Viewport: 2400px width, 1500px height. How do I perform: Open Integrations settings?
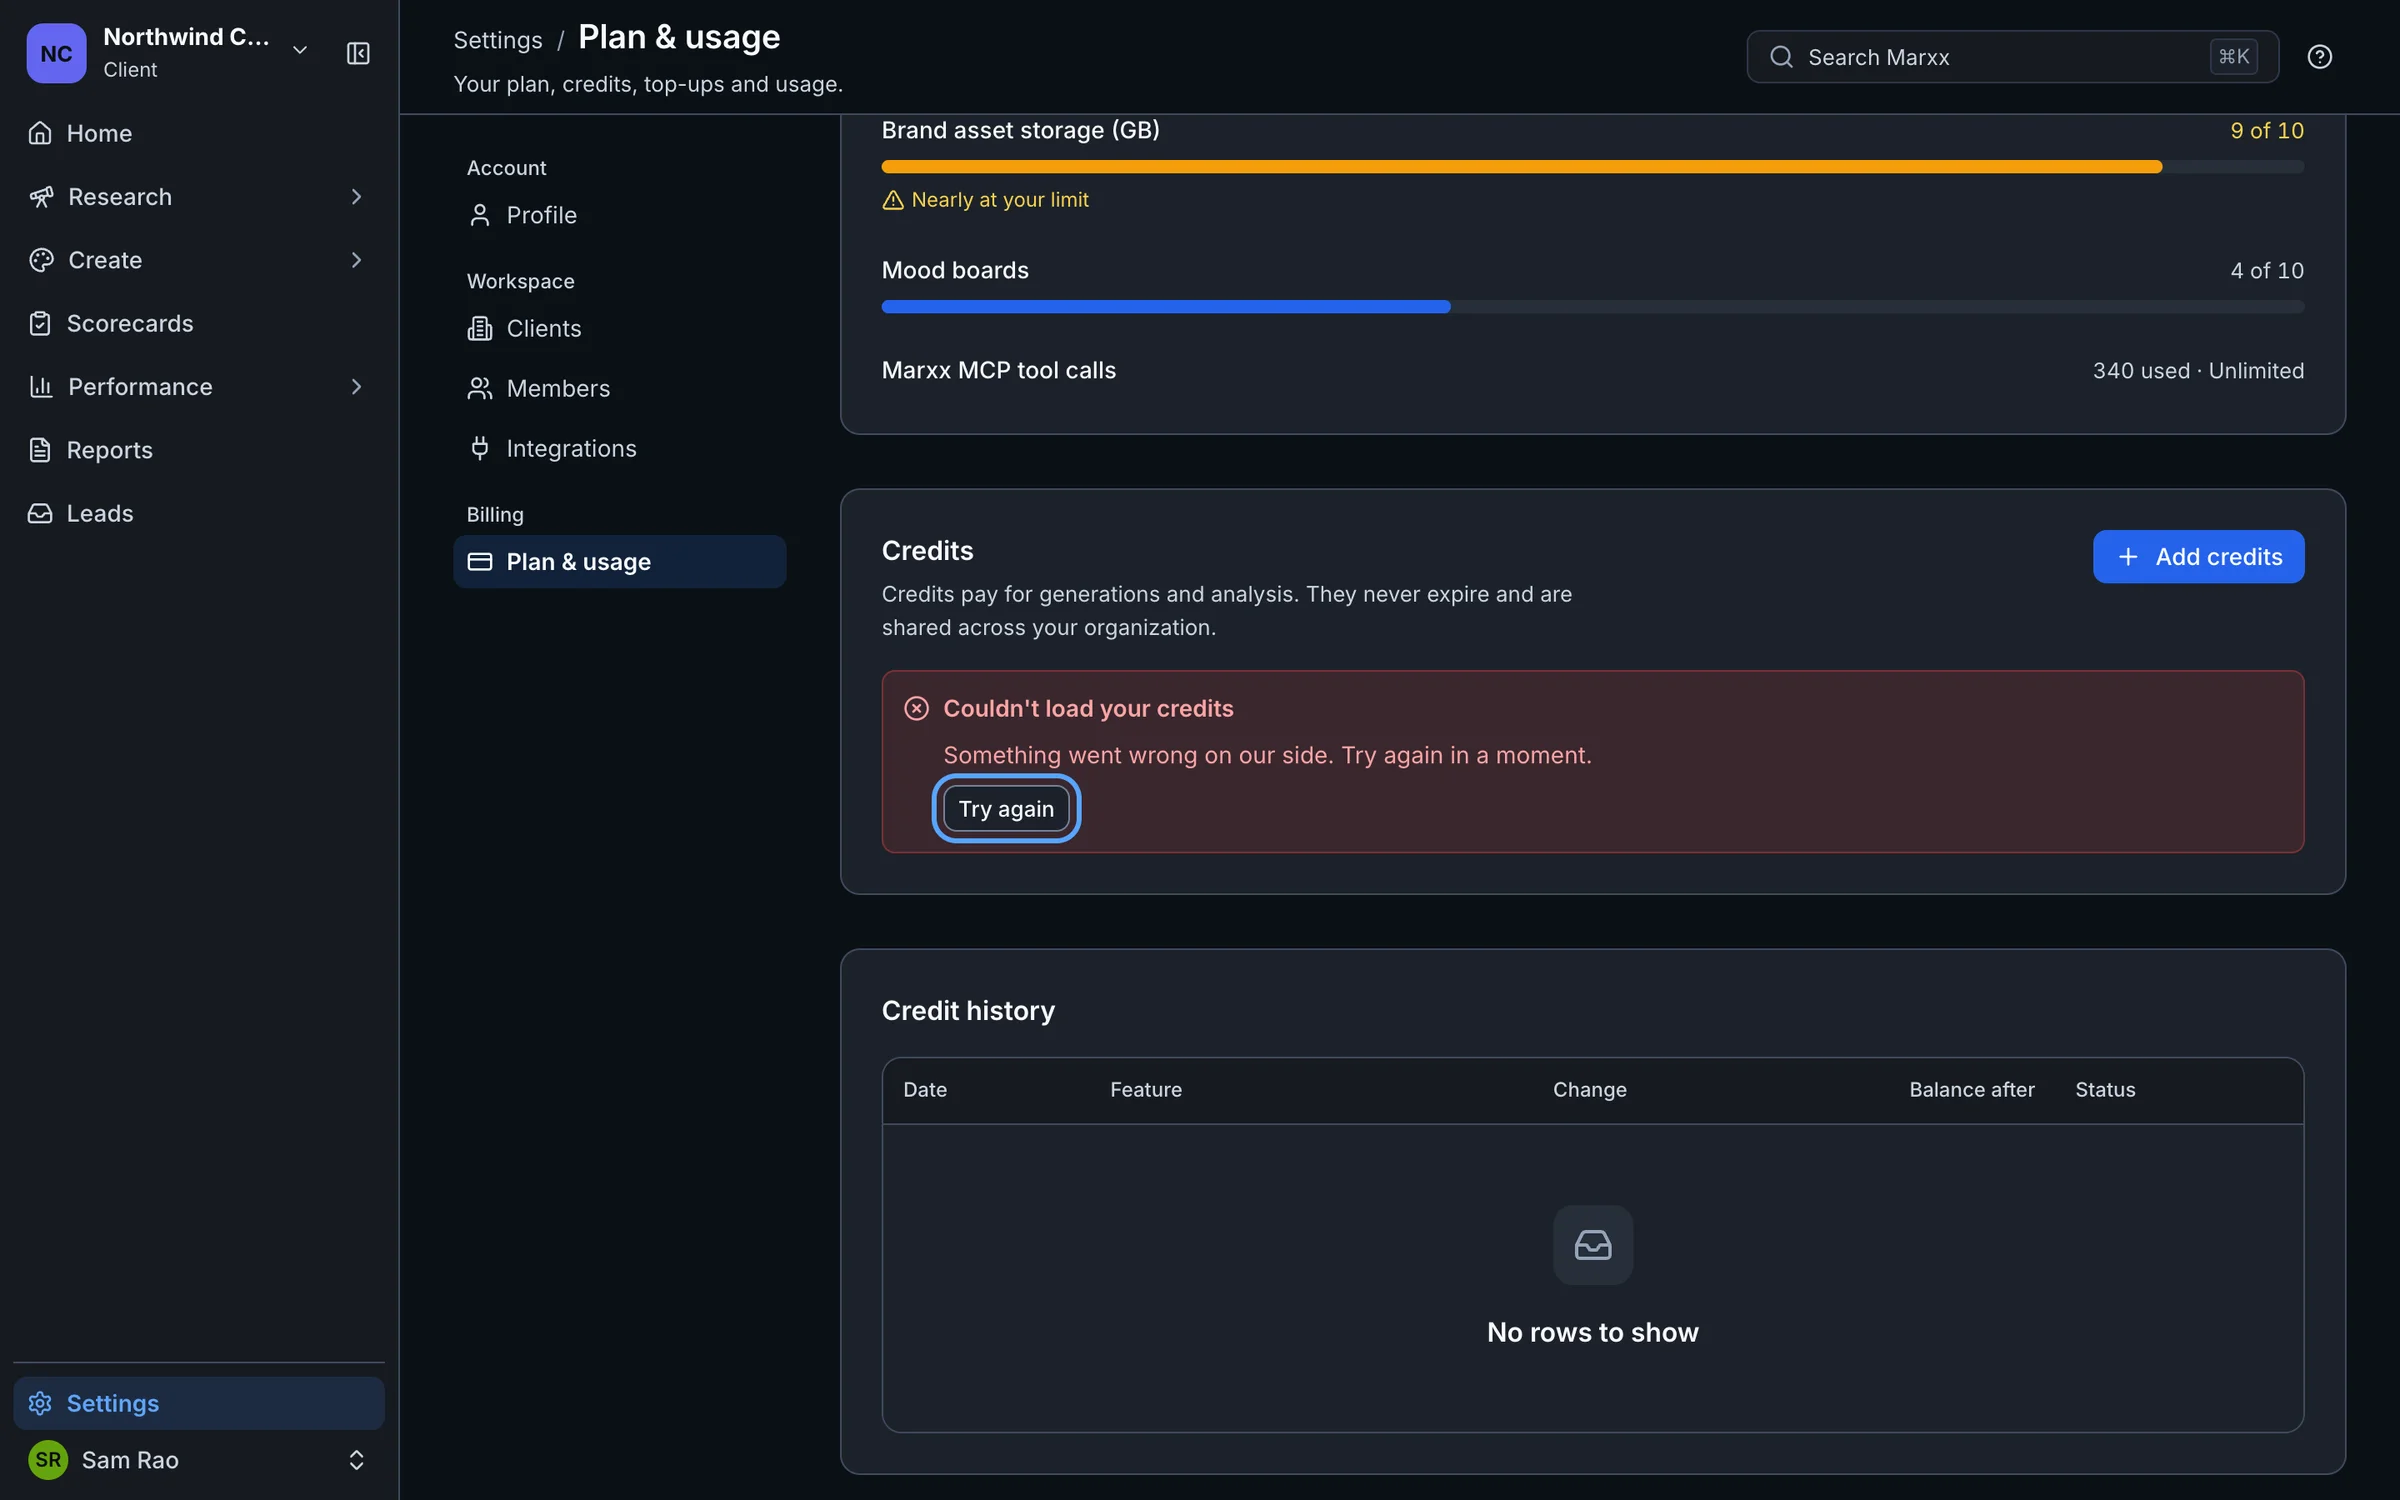[x=619, y=448]
